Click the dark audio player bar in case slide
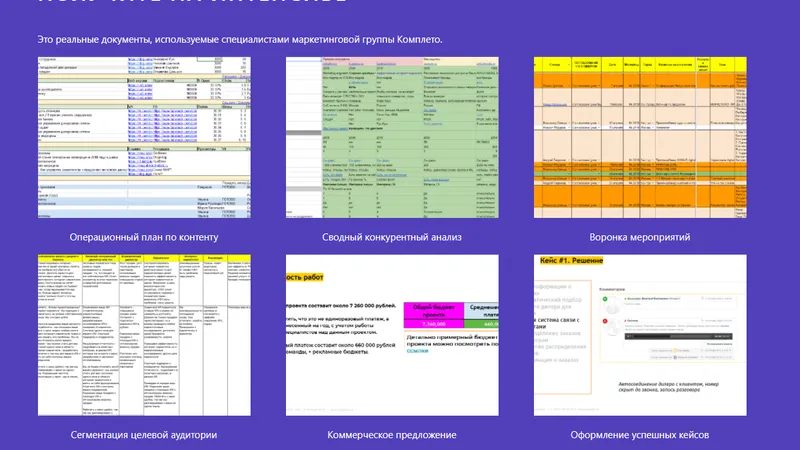 click(679, 336)
